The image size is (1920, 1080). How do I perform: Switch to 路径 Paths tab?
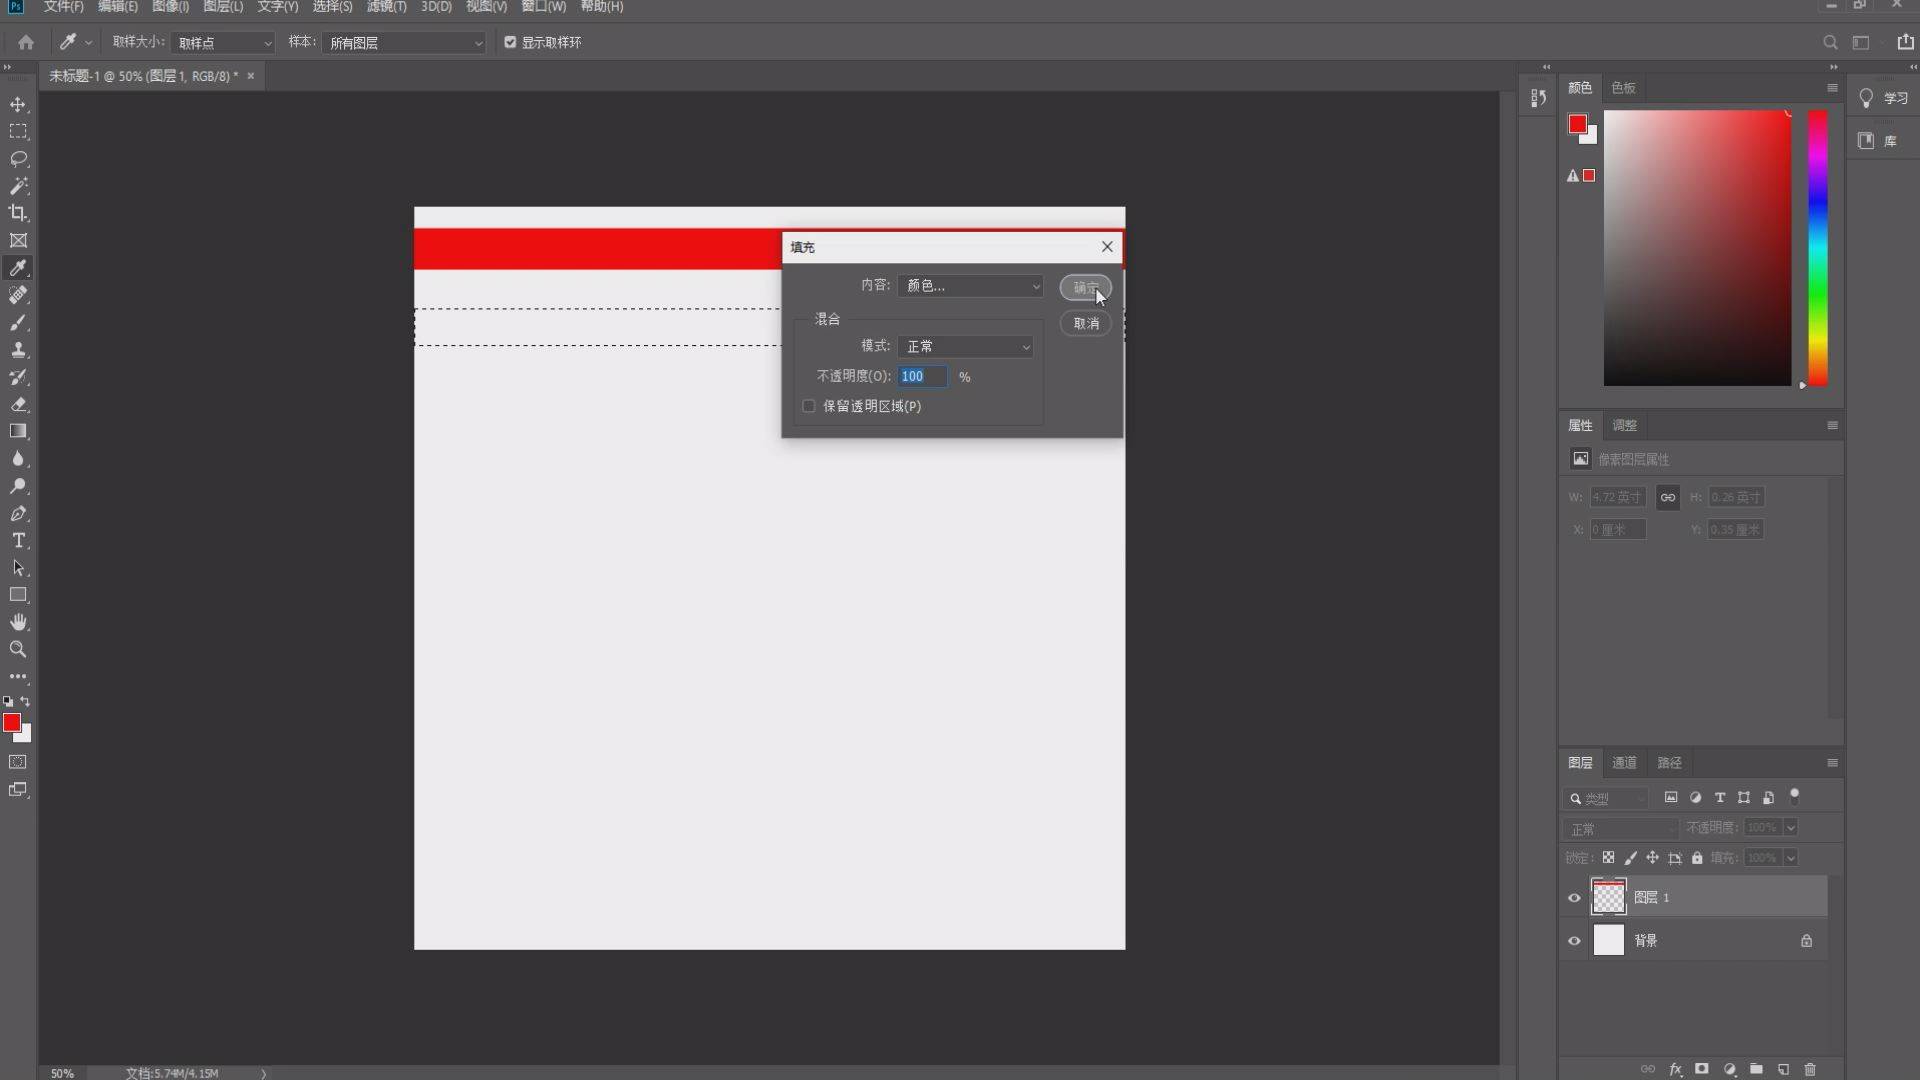pyautogui.click(x=1669, y=761)
